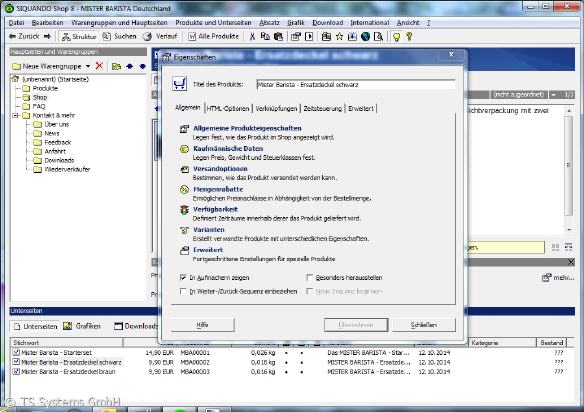Click the star favorites toolbar icon

coord(339,37)
